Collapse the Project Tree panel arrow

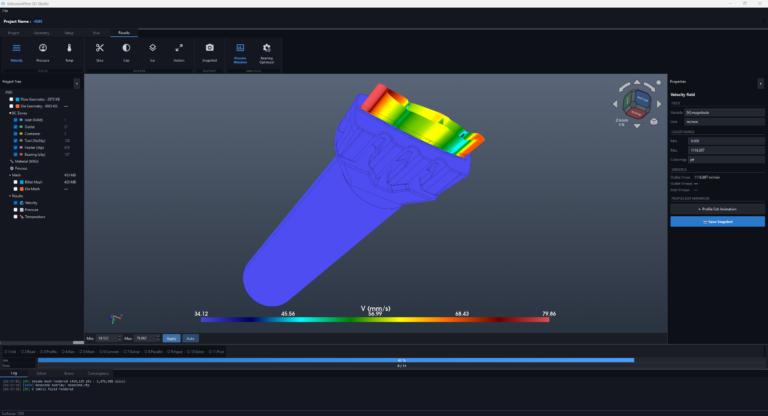[76, 83]
